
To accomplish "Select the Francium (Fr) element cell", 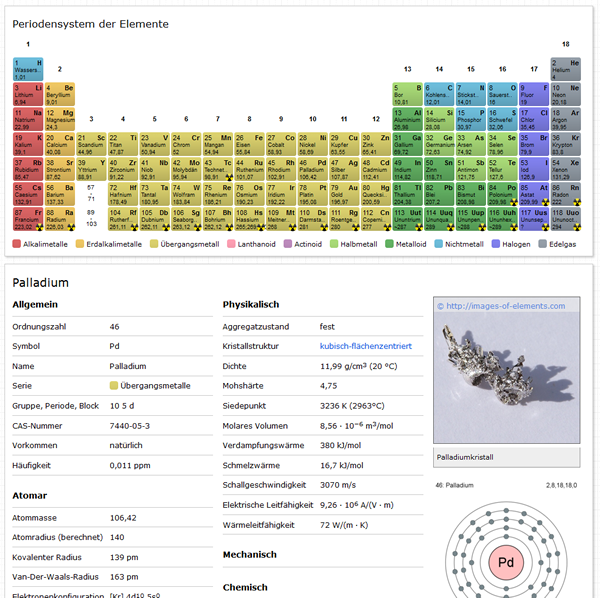I will click(x=28, y=219).
